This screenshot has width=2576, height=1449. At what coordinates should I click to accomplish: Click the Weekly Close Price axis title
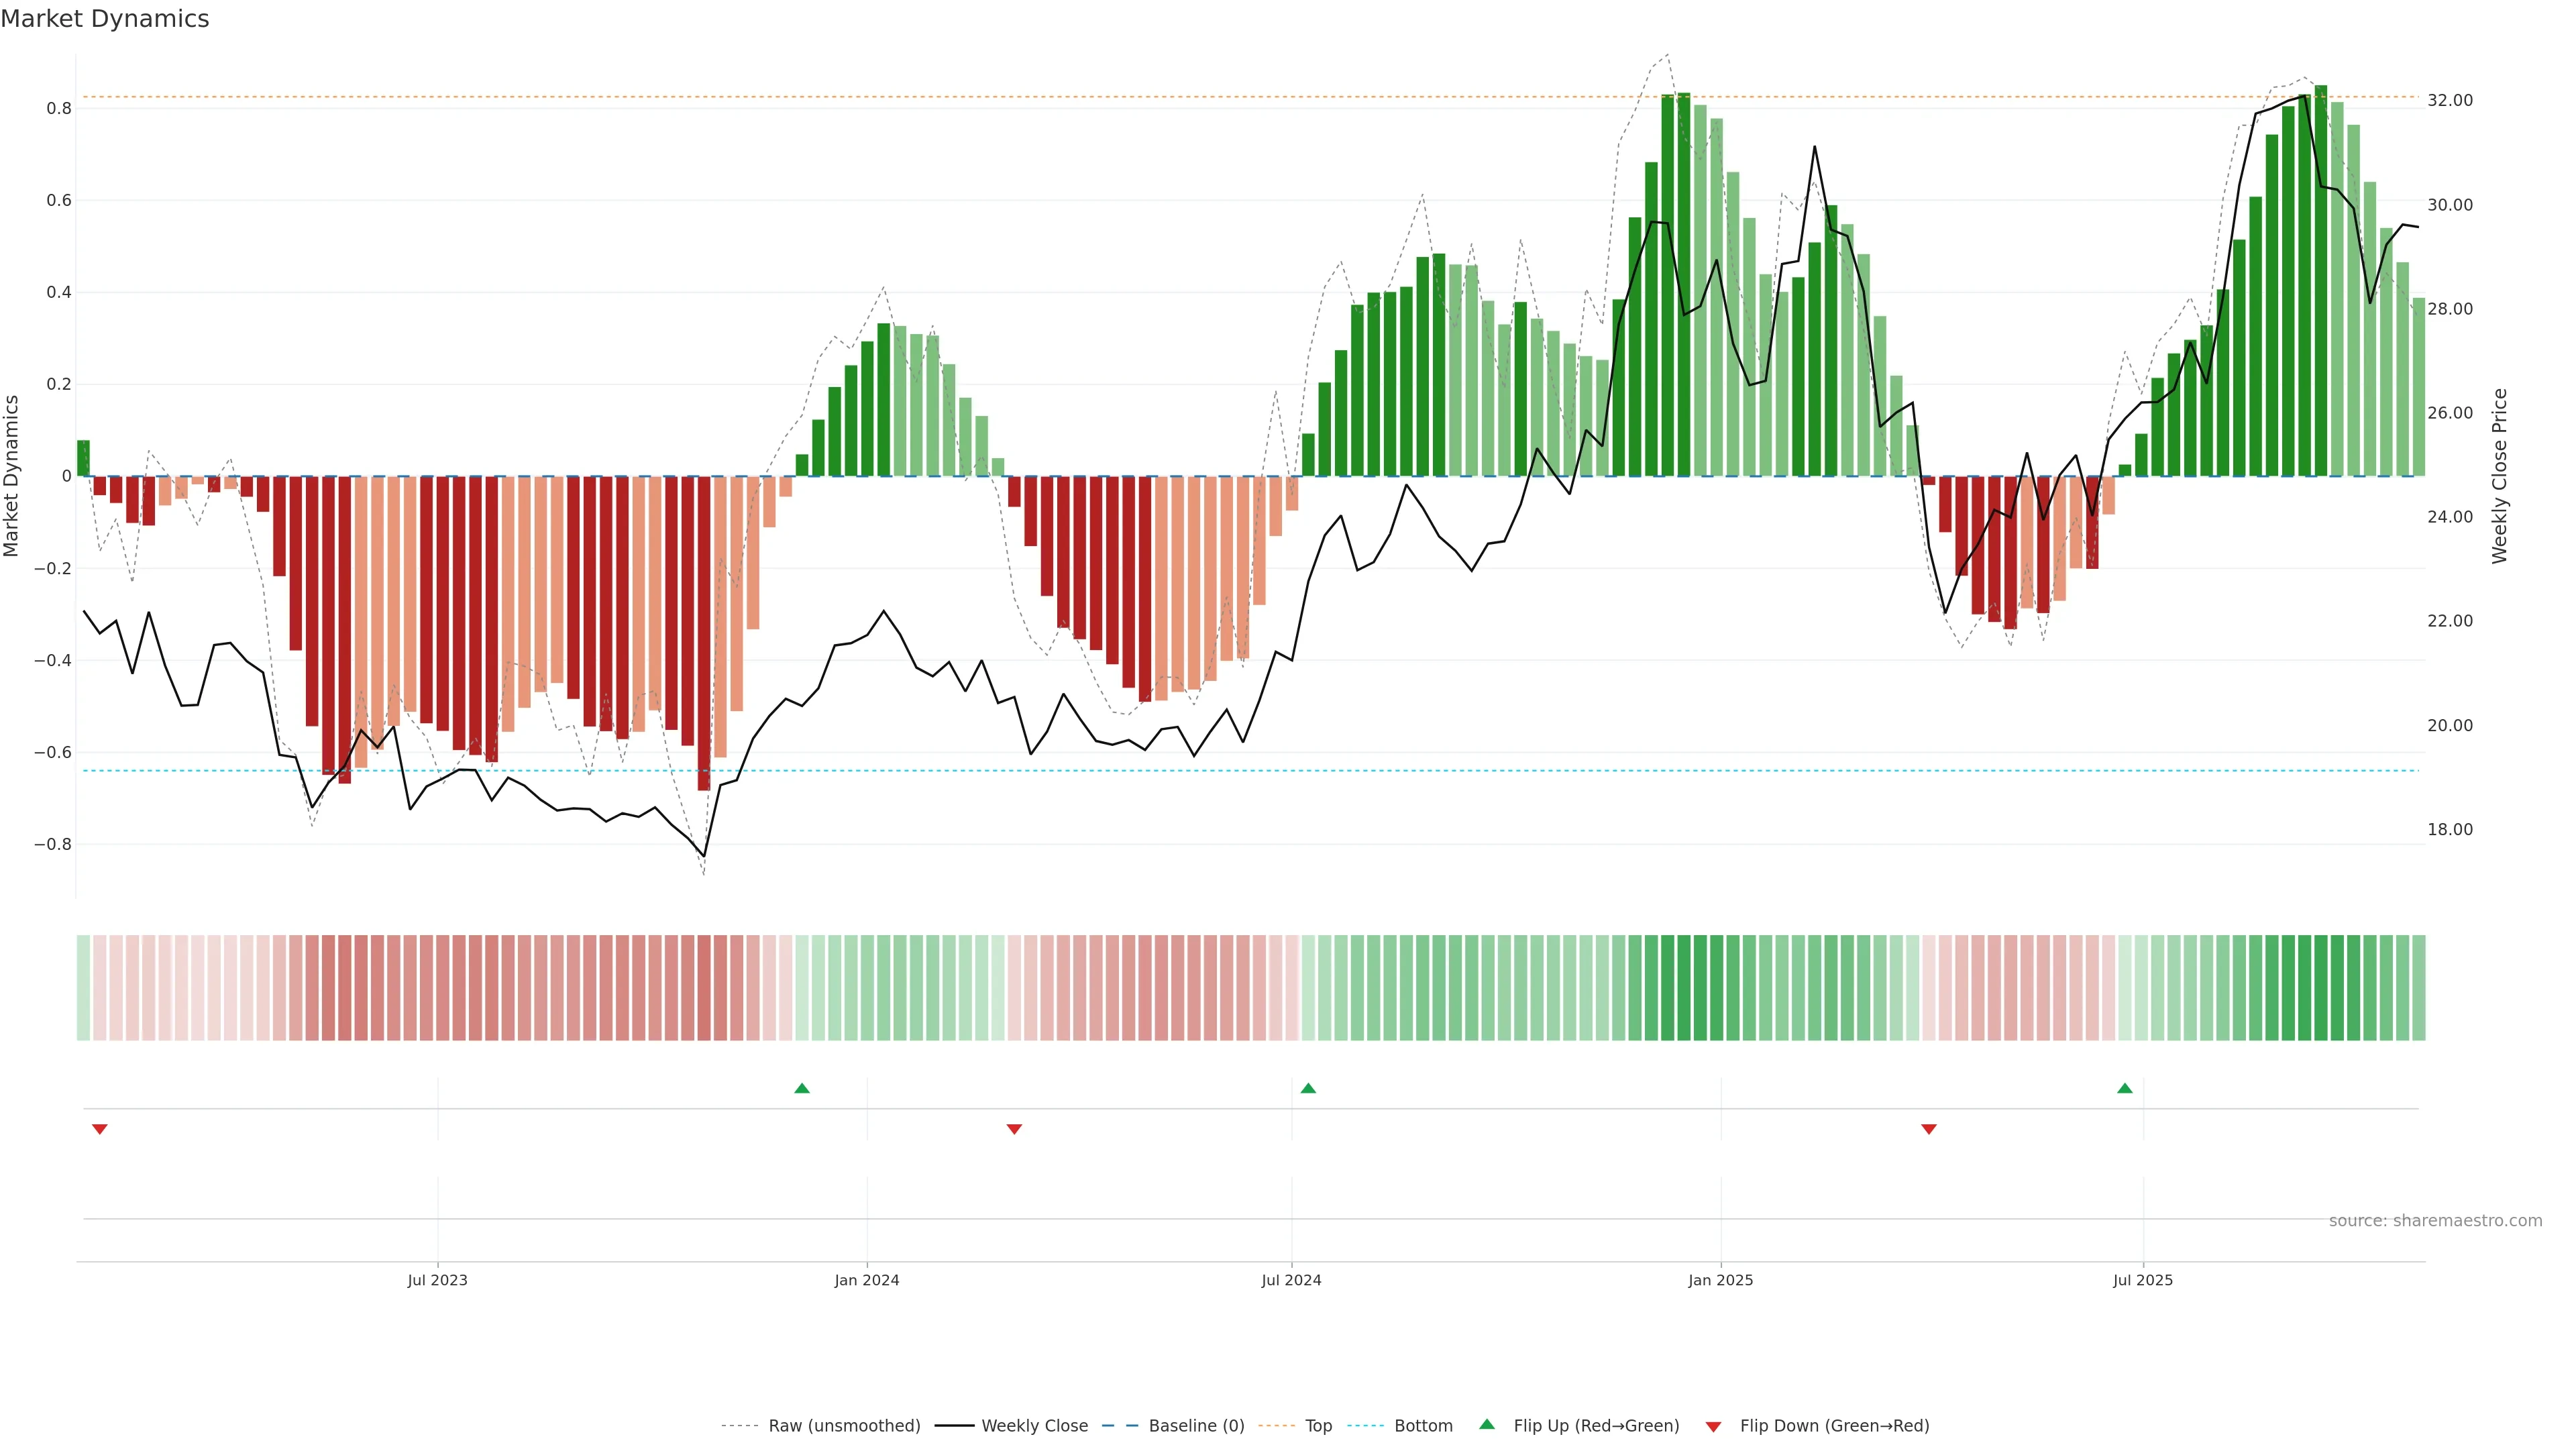pyautogui.click(x=2499, y=476)
